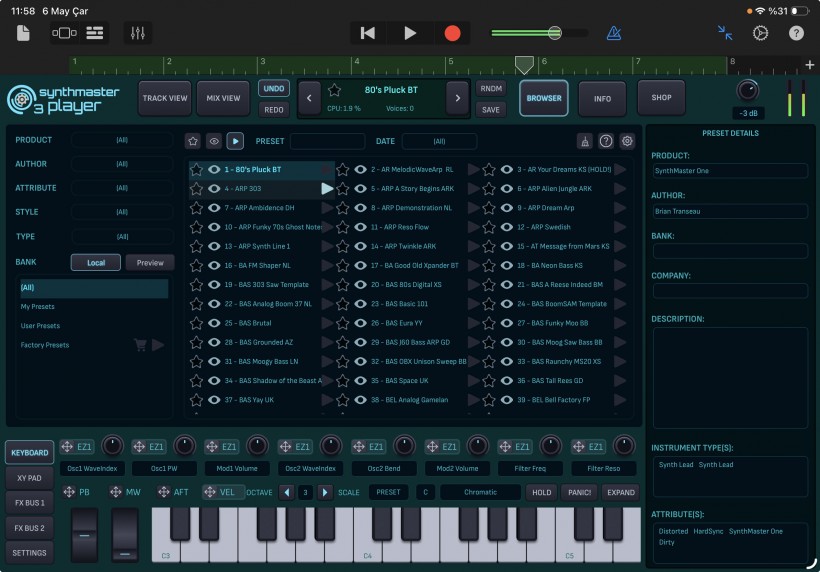The width and height of the screenshot is (820, 572).
Task: Open the MIX VIEW tab
Action: pyautogui.click(x=223, y=98)
